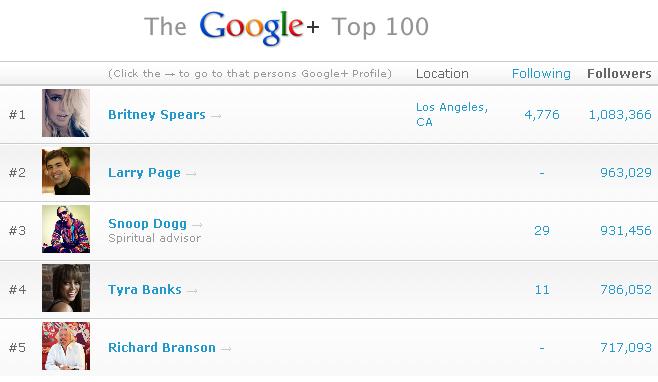Click the arrow icon next to Britney Spears
The width and height of the screenshot is (658, 382).
click(x=216, y=116)
